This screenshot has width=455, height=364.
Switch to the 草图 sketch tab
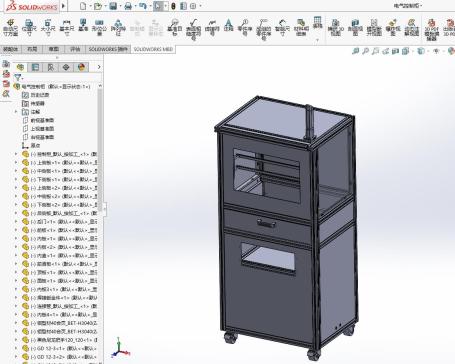click(x=54, y=49)
